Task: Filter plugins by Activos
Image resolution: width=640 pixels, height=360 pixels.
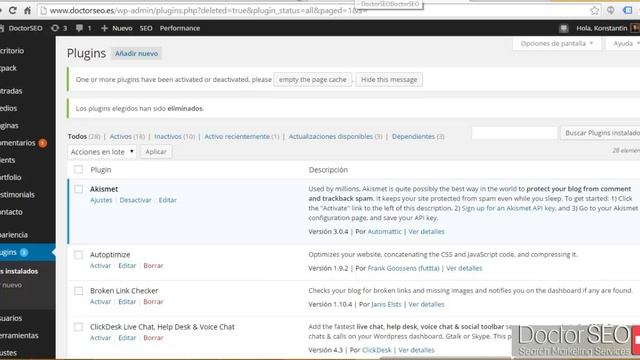Action: click(120, 136)
